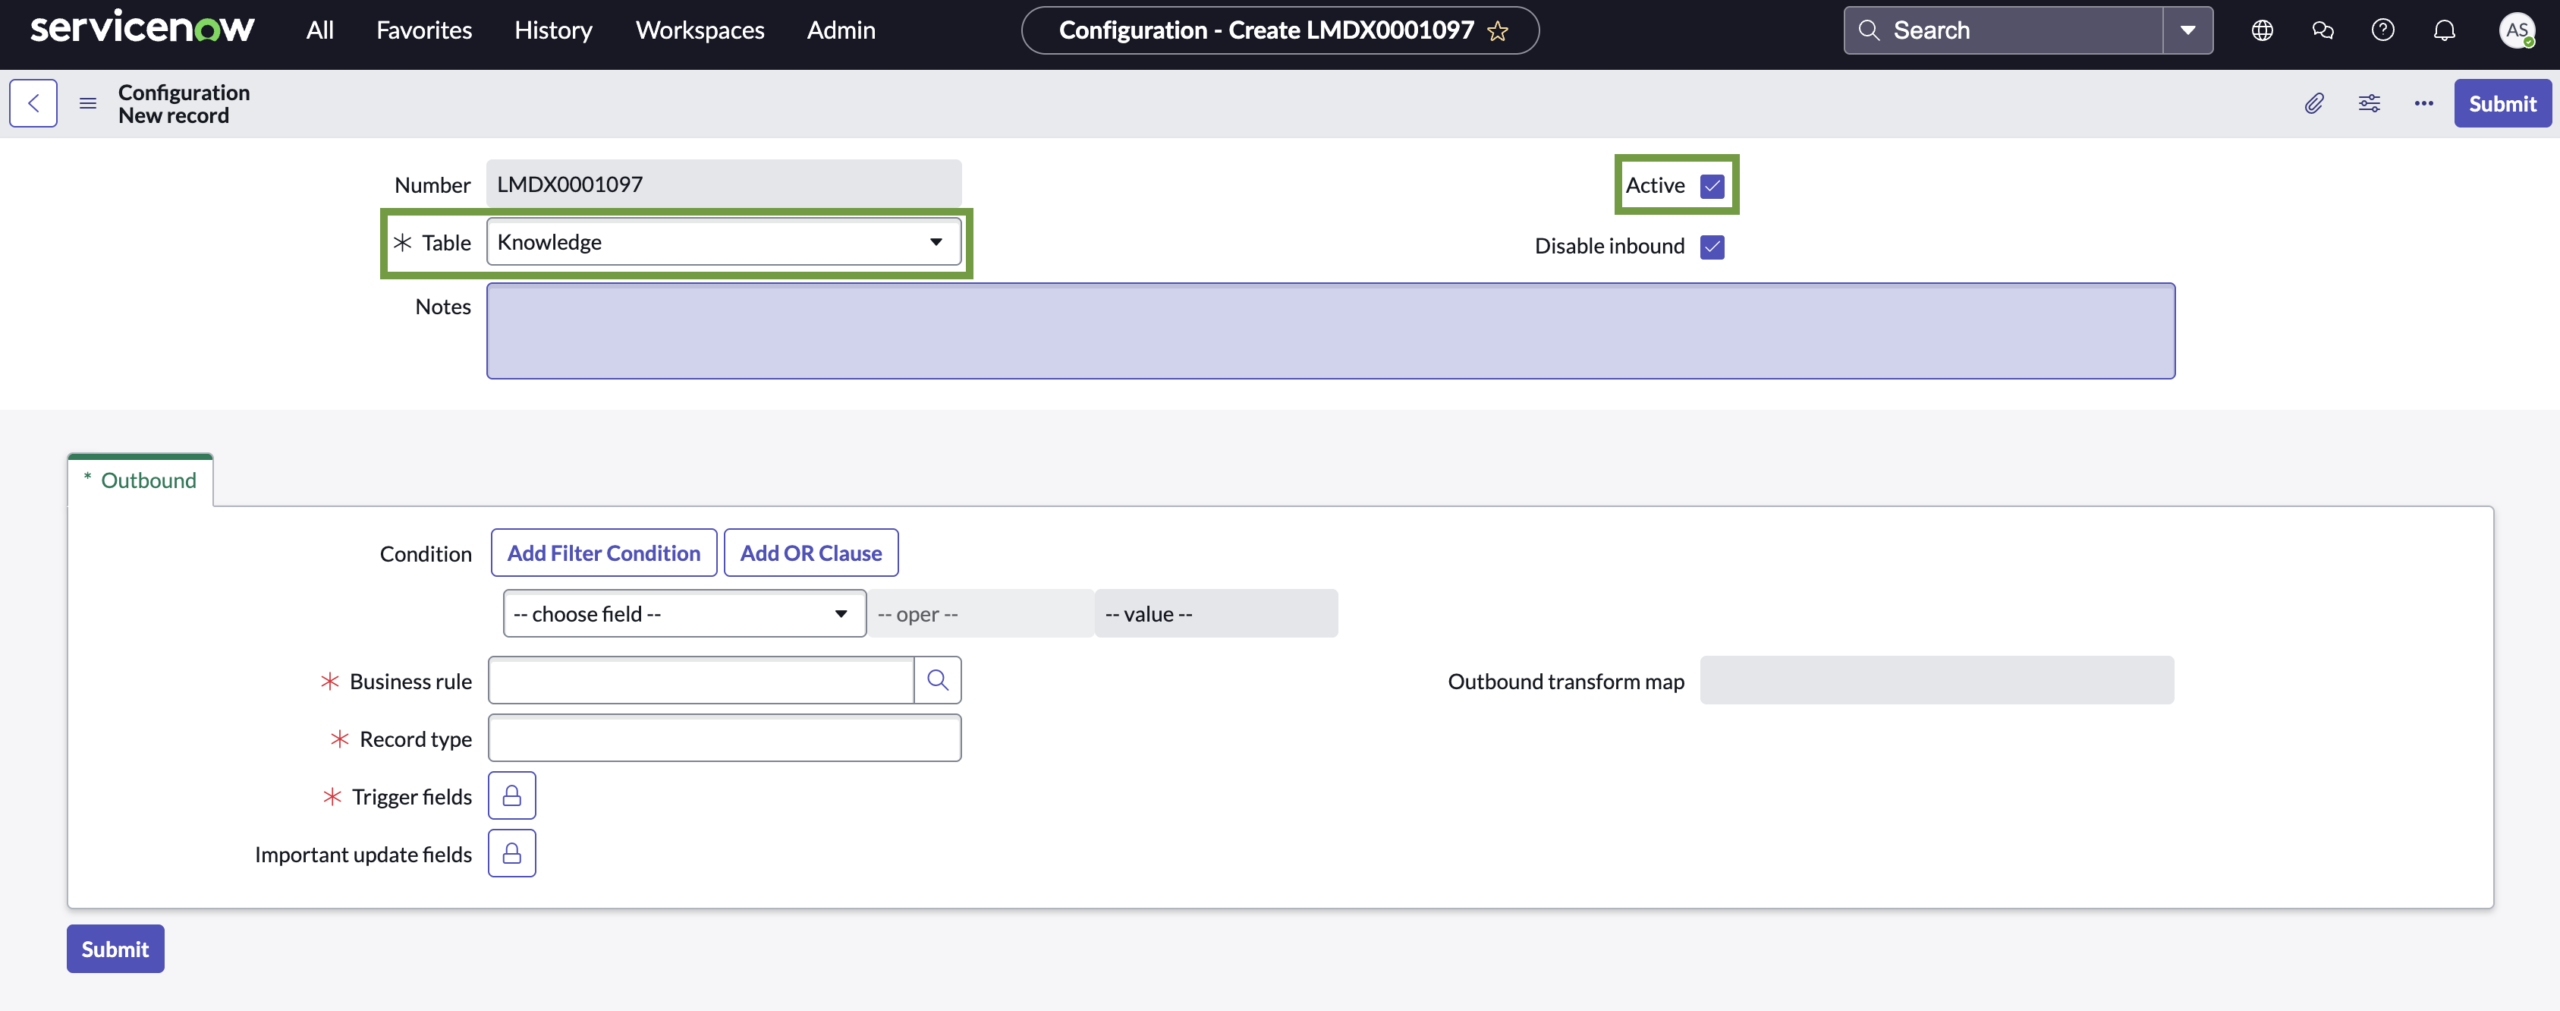Click the attachment paperclip icon
Screen dimensions: 2560x1011
click(2314, 103)
